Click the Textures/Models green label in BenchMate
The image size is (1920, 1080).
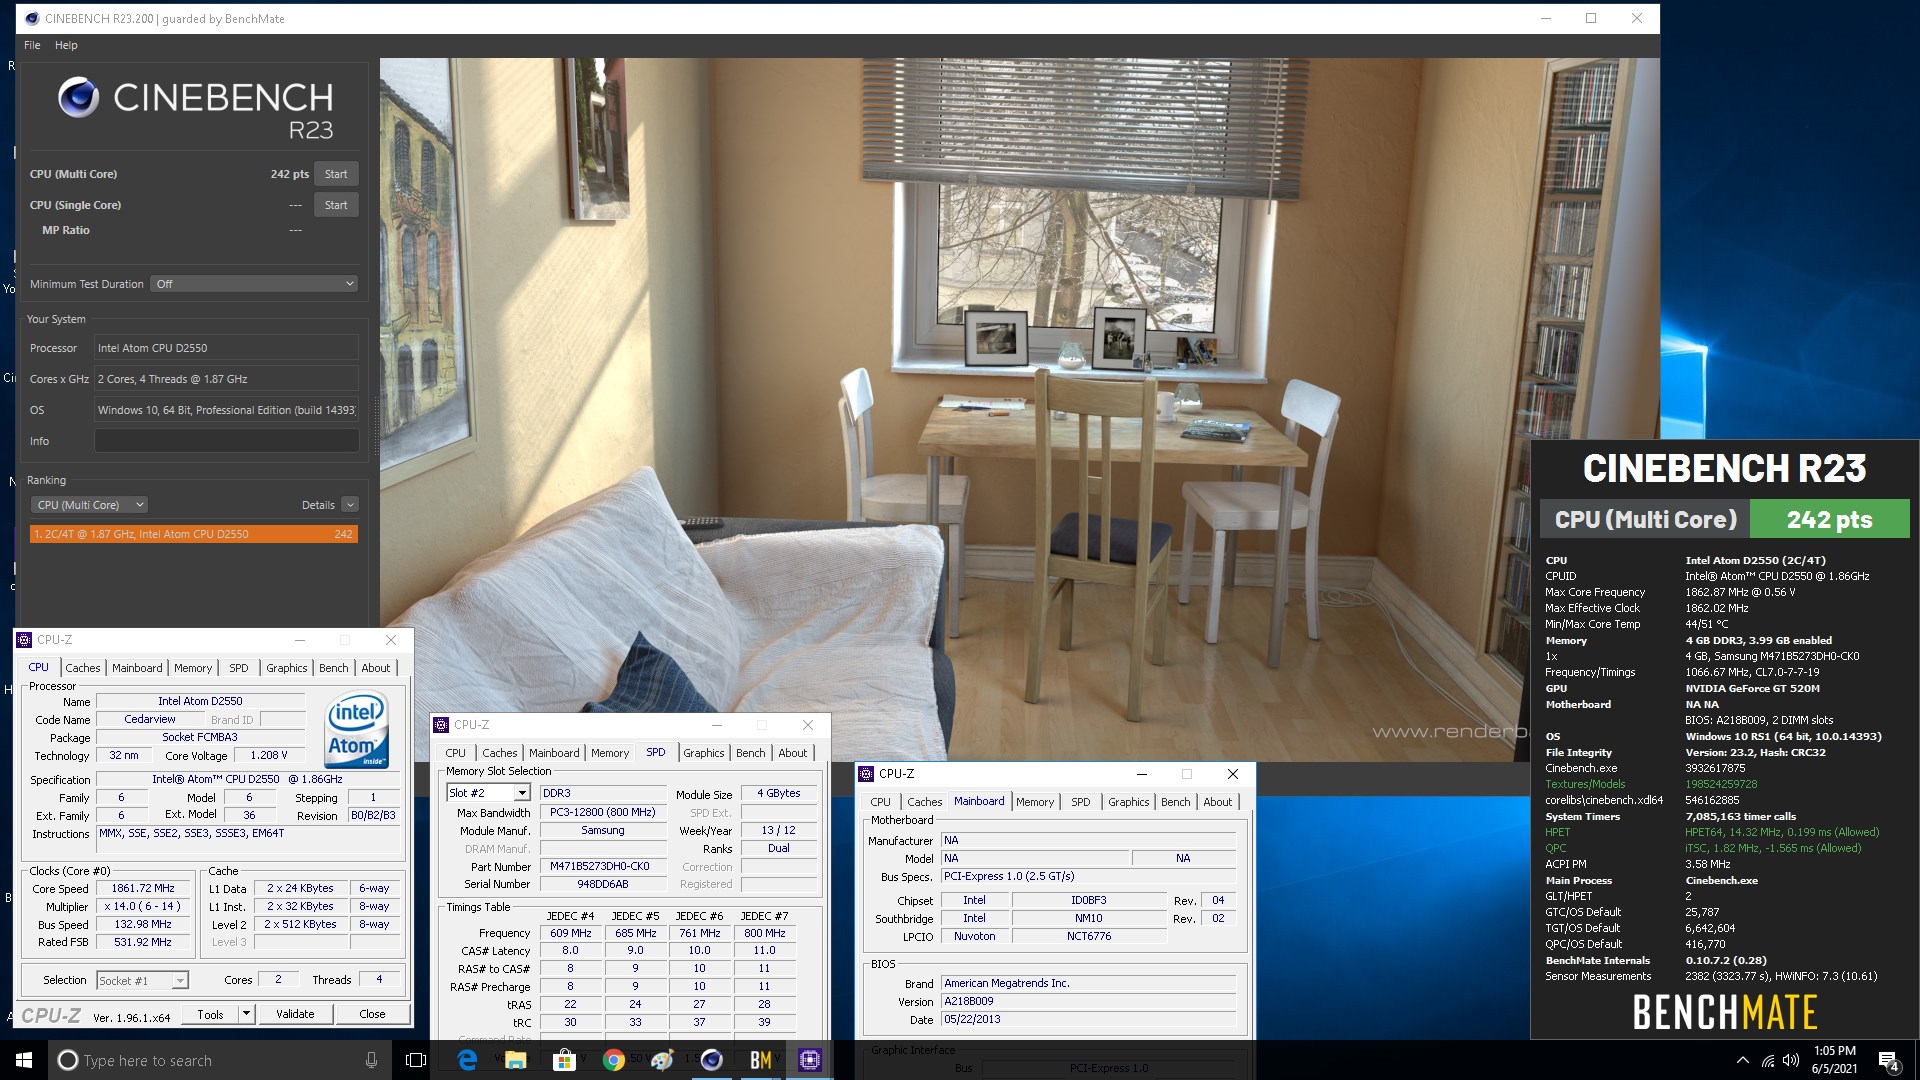(1585, 784)
